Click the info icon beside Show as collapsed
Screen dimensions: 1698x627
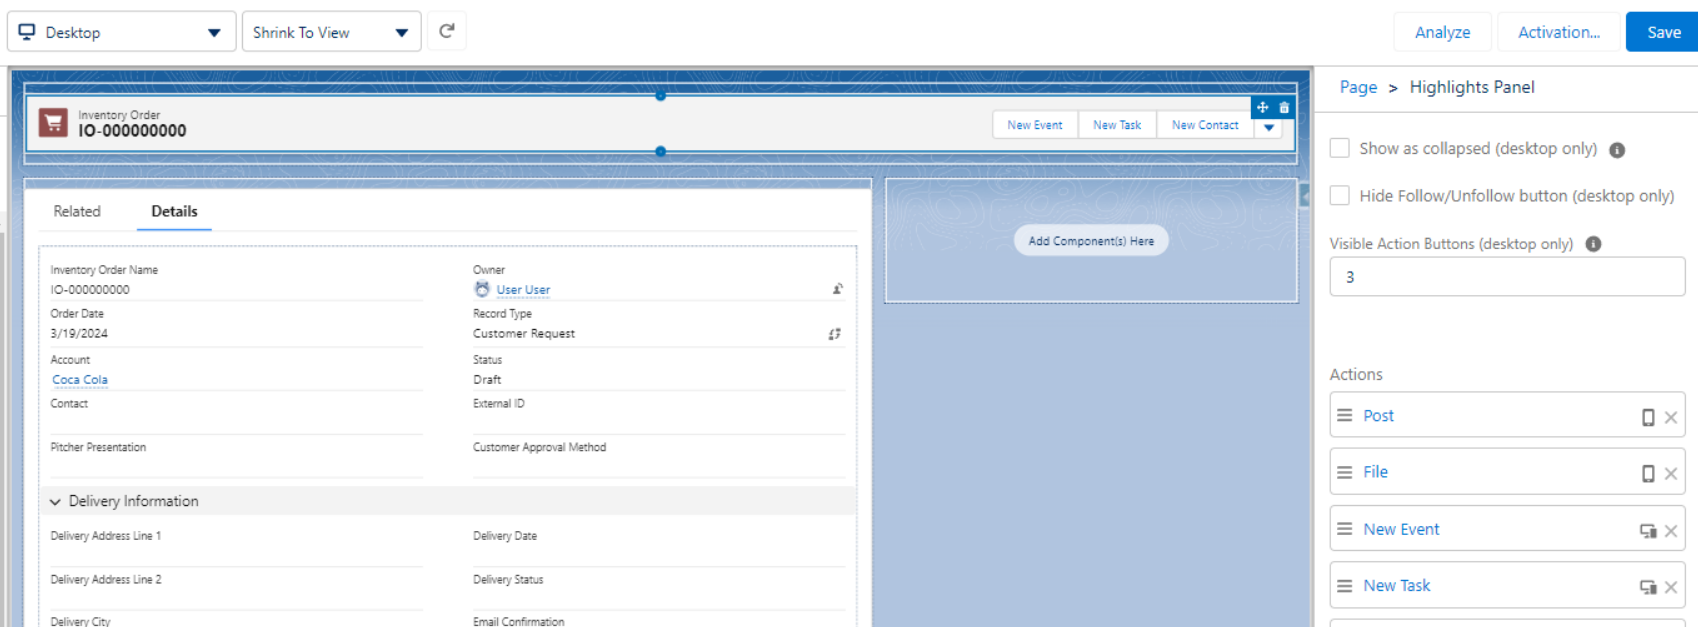1617,150
